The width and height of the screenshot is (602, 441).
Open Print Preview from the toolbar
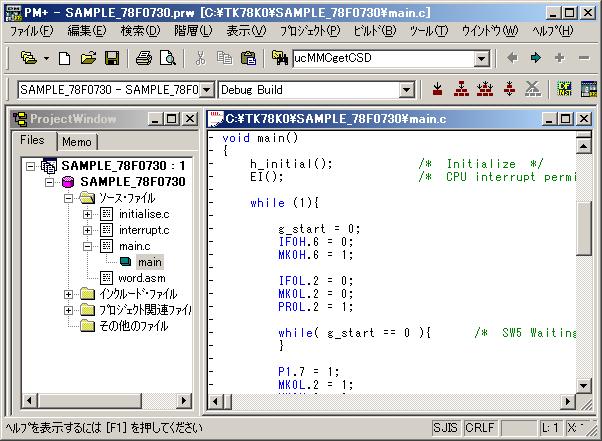point(167,58)
